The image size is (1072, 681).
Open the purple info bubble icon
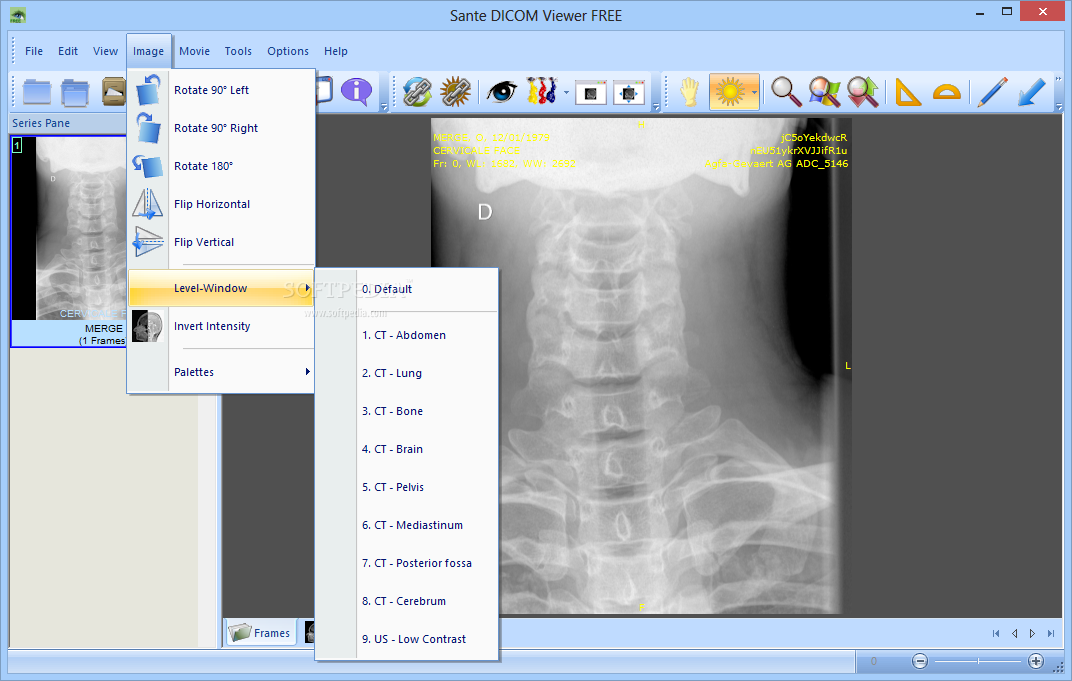tap(356, 92)
